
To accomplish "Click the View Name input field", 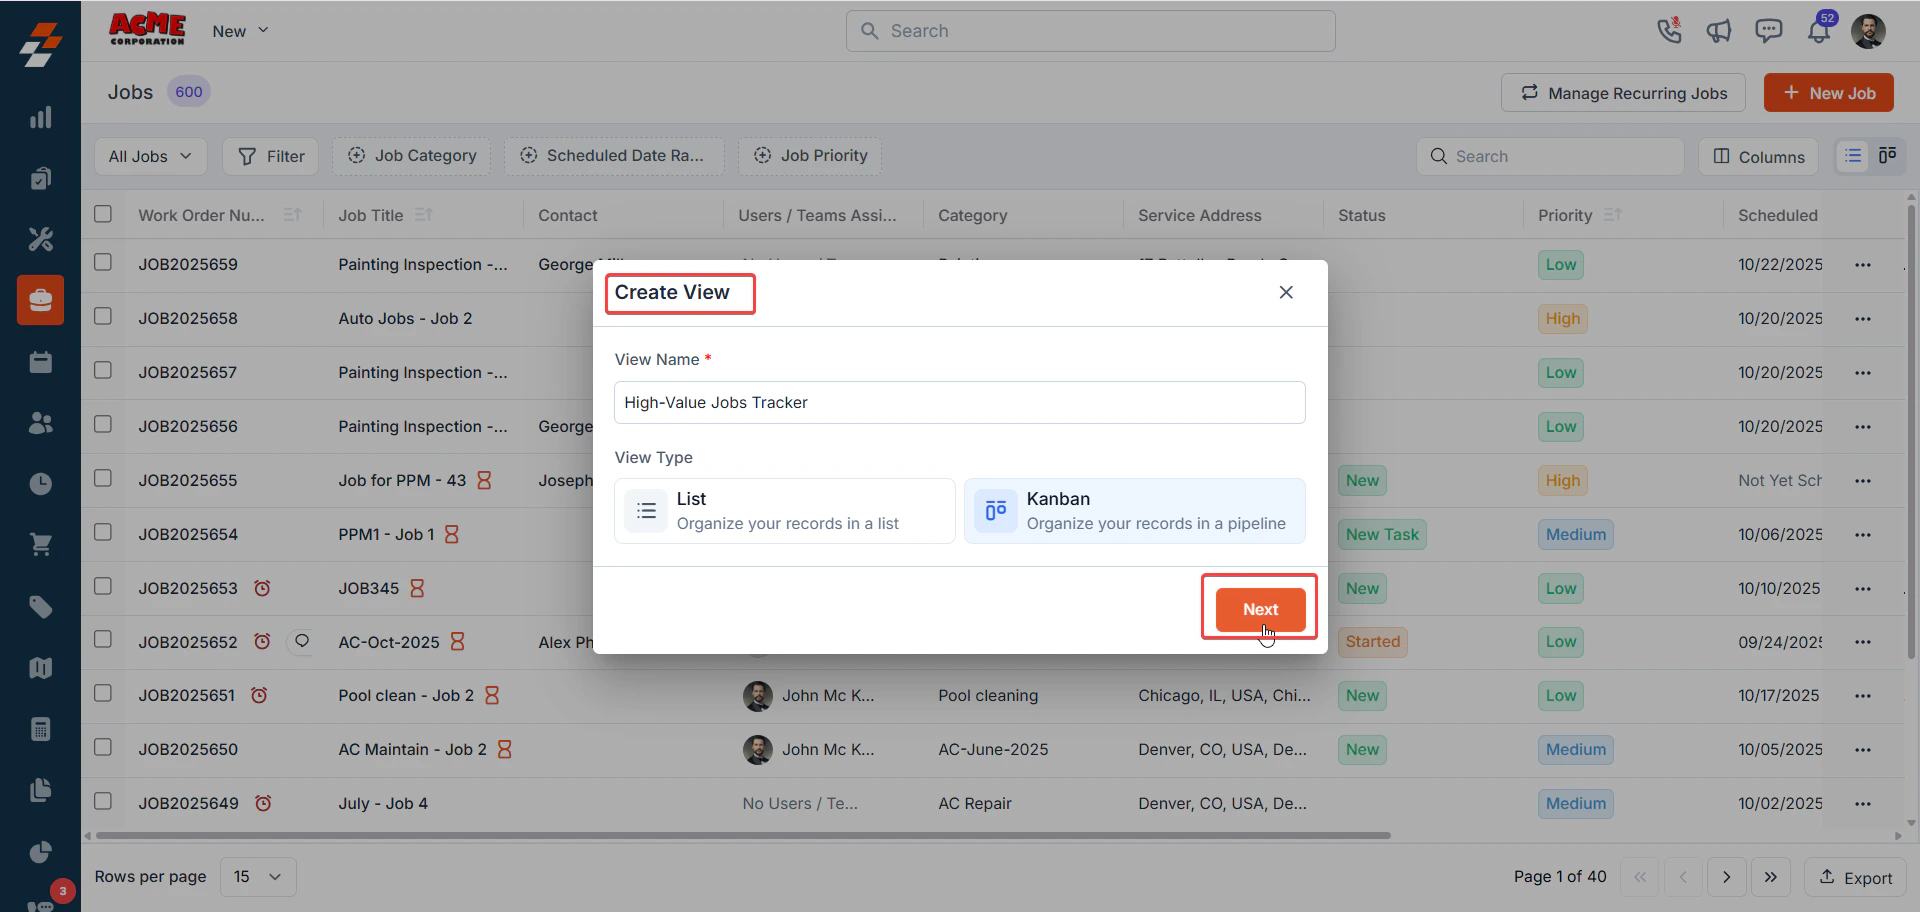I will [x=960, y=402].
